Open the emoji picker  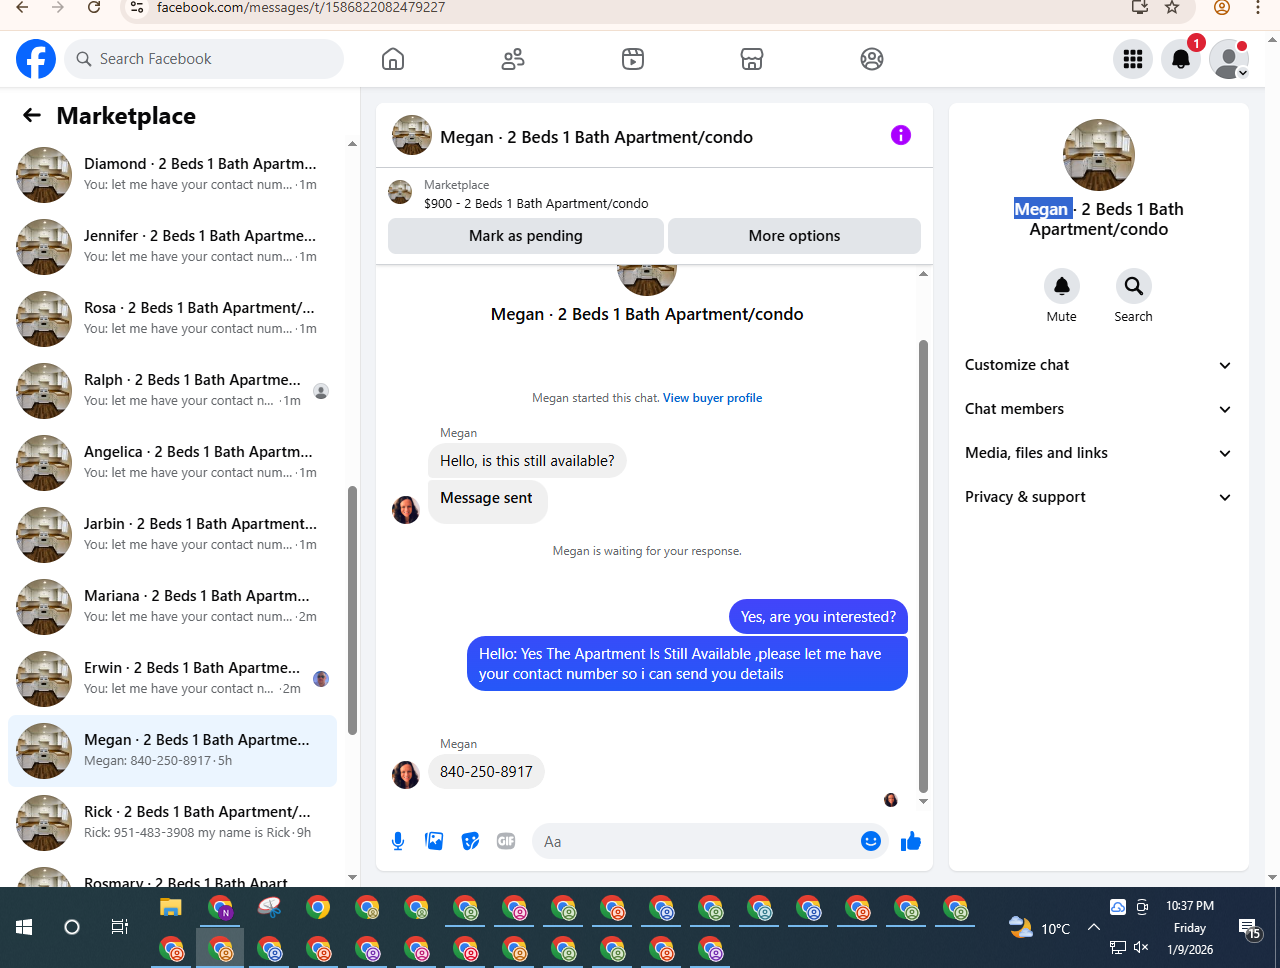coord(871,841)
